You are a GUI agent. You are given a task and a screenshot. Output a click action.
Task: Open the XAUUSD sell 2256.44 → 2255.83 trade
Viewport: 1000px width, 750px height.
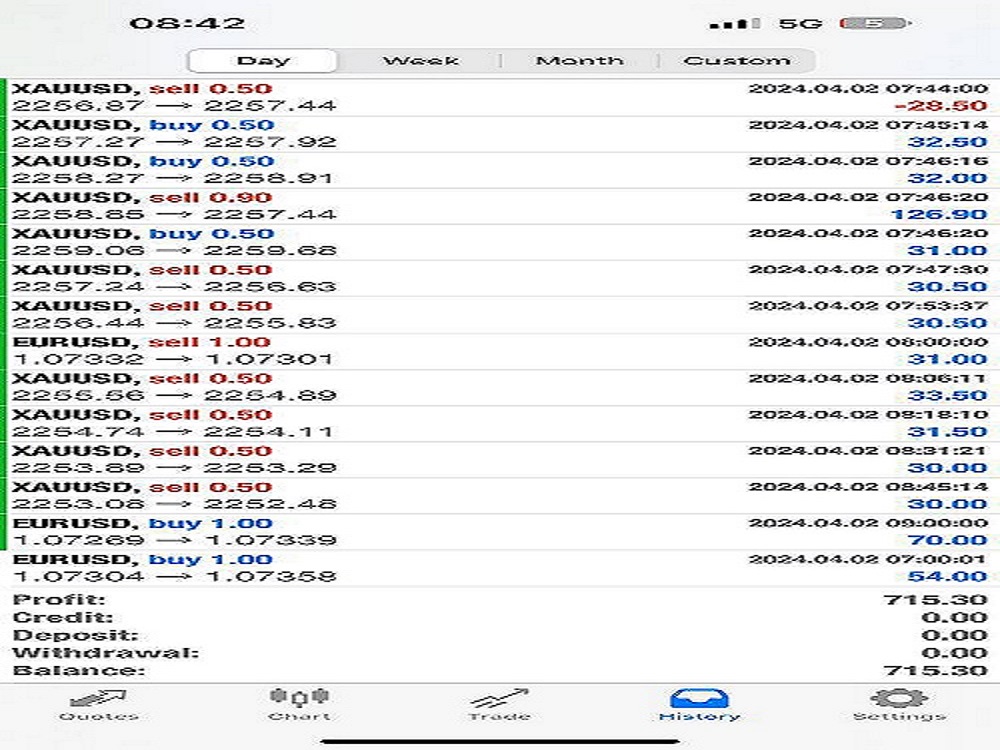click(x=500, y=314)
